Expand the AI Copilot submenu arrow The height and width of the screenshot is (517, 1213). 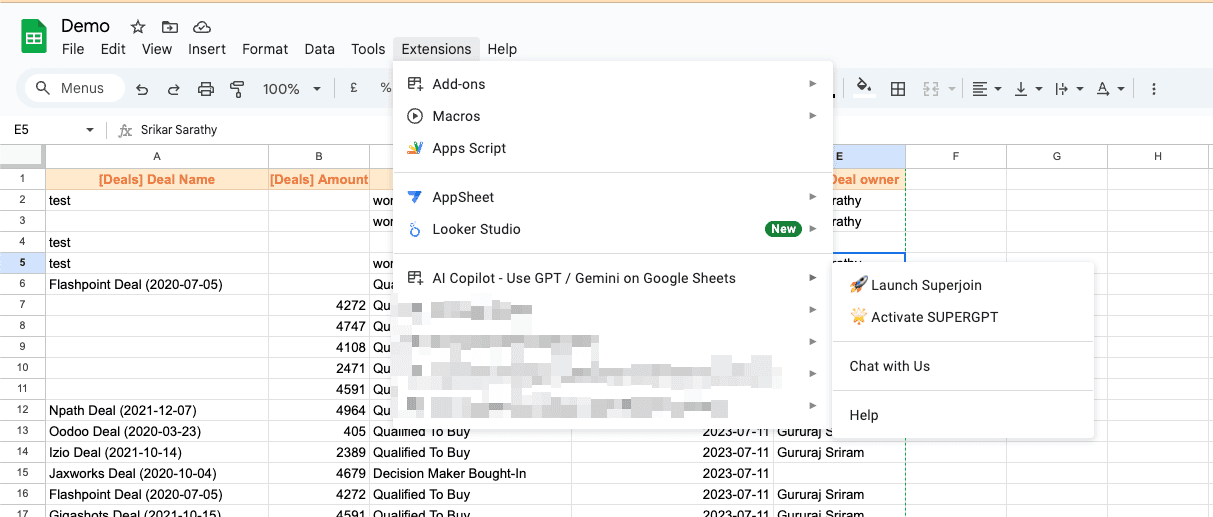(813, 278)
